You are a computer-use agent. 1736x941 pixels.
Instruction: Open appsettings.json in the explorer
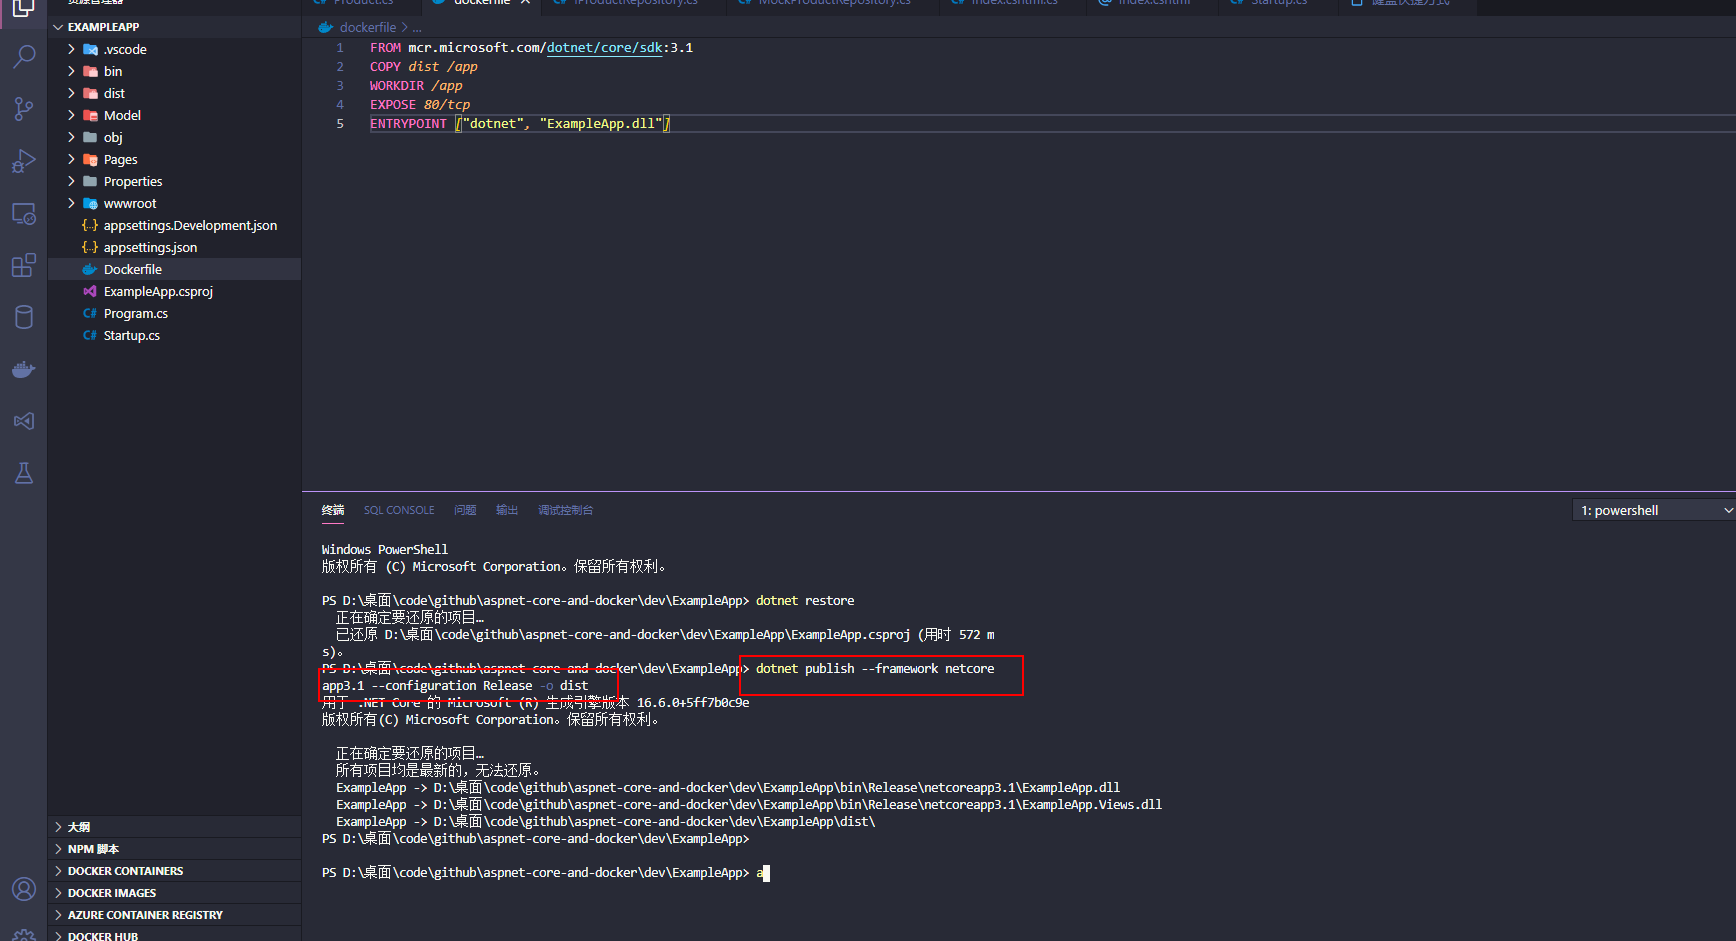[150, 247]
